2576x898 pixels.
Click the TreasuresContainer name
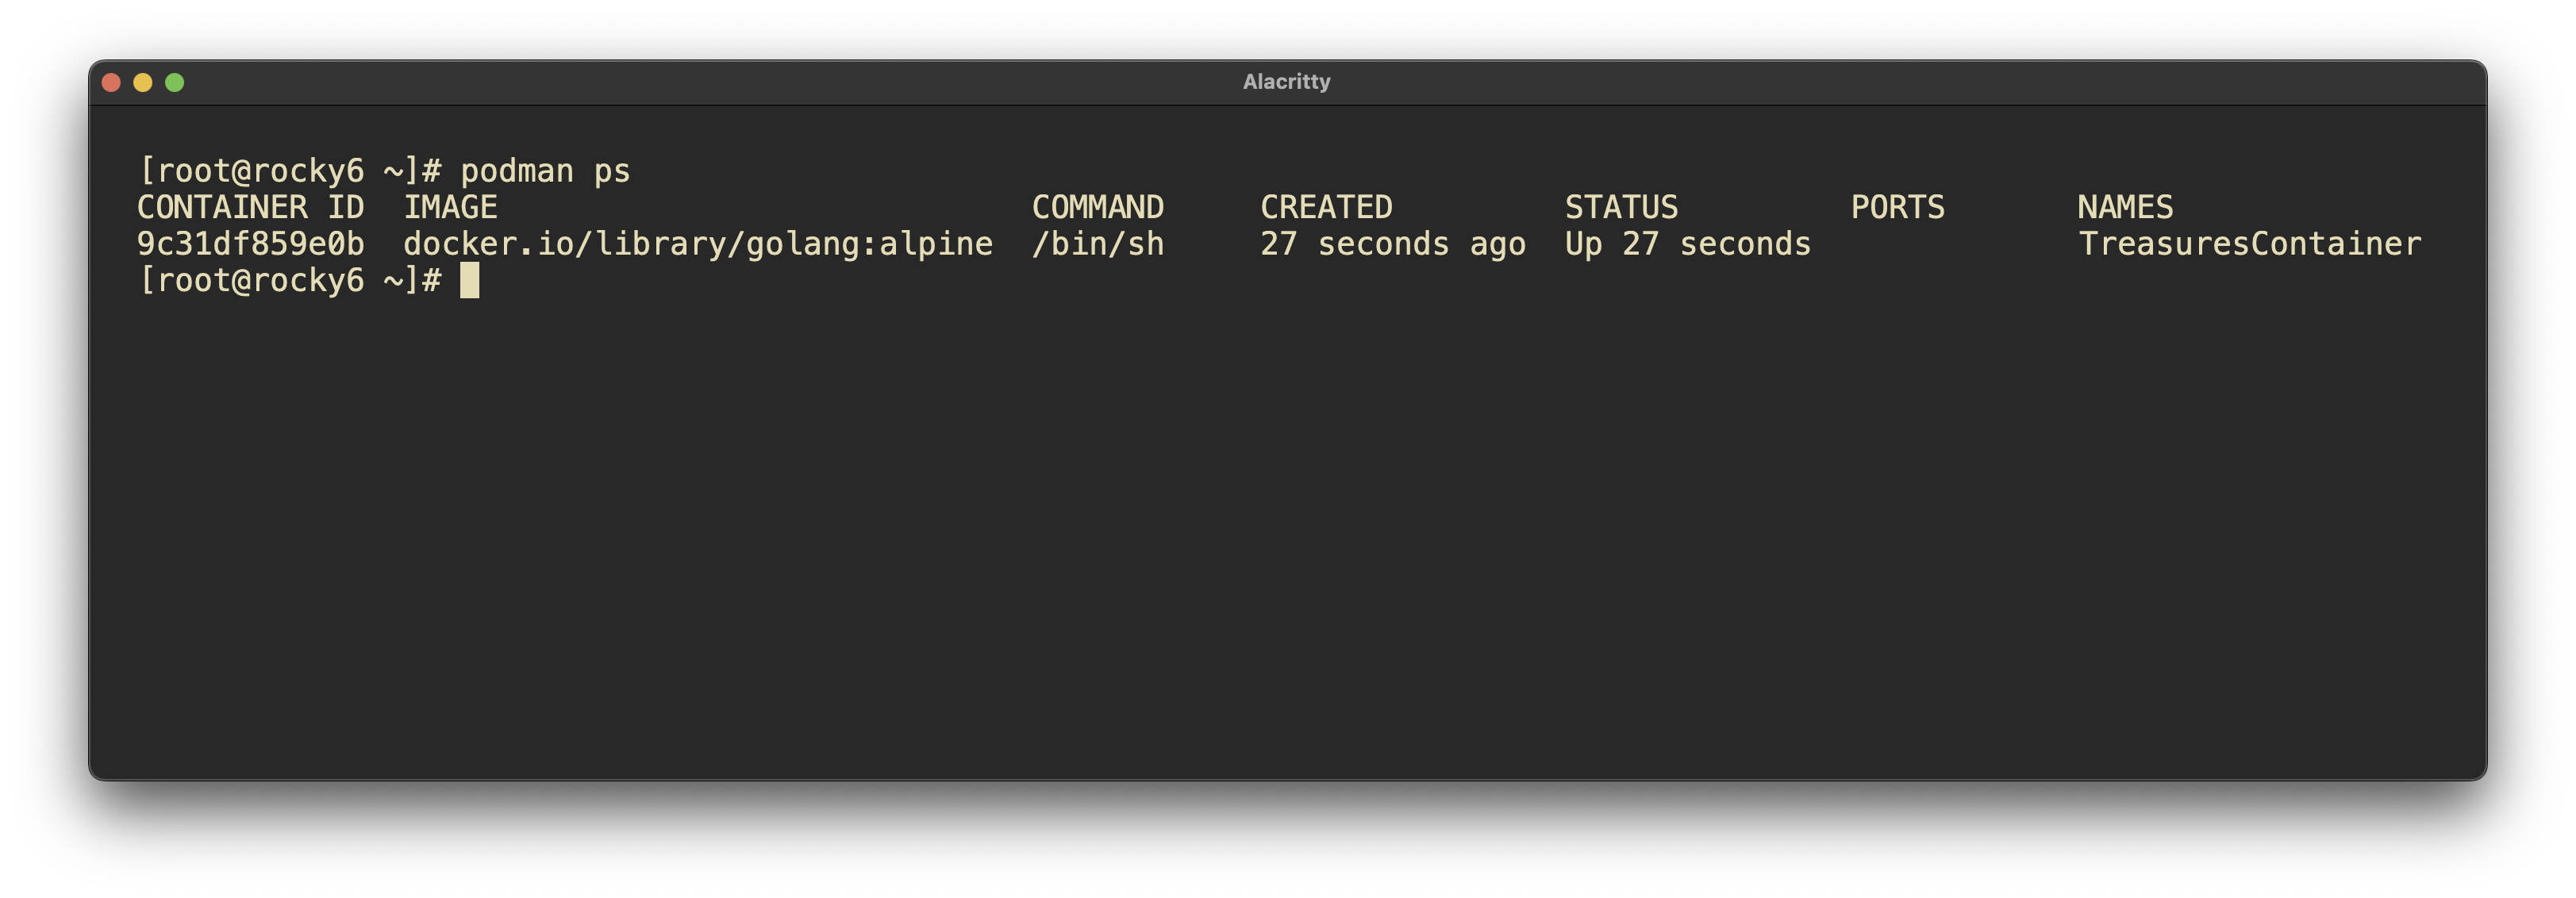(2249, 244)
